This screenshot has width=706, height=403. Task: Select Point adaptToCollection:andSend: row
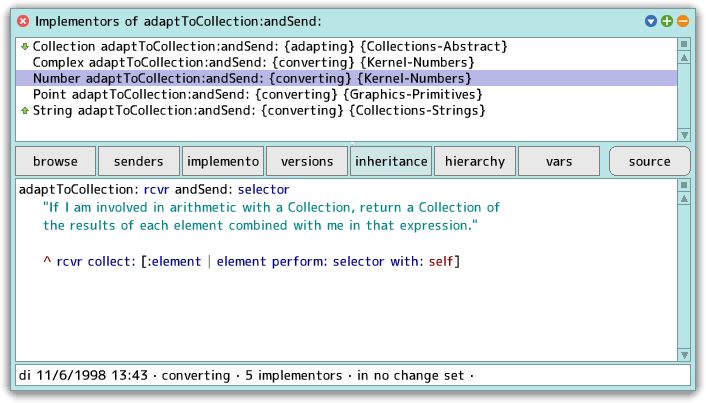(346, 95)
